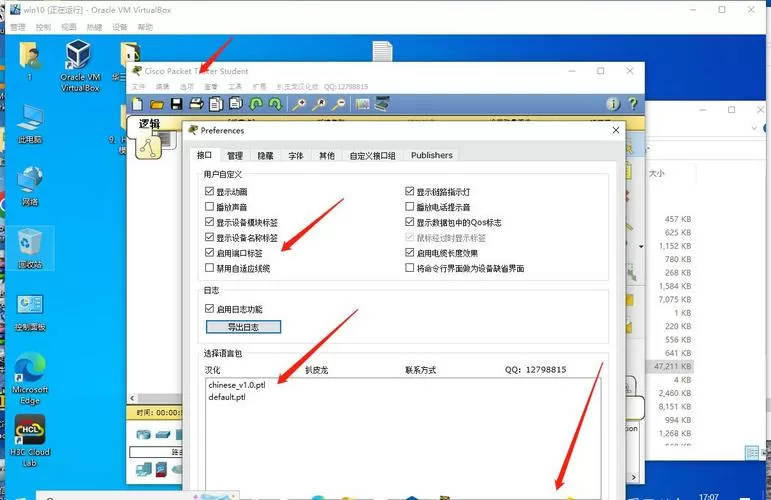This screenshot has height=500, width=771.
Task: Switch to the 自定义接口组 tab
Action: pos(372,156)
